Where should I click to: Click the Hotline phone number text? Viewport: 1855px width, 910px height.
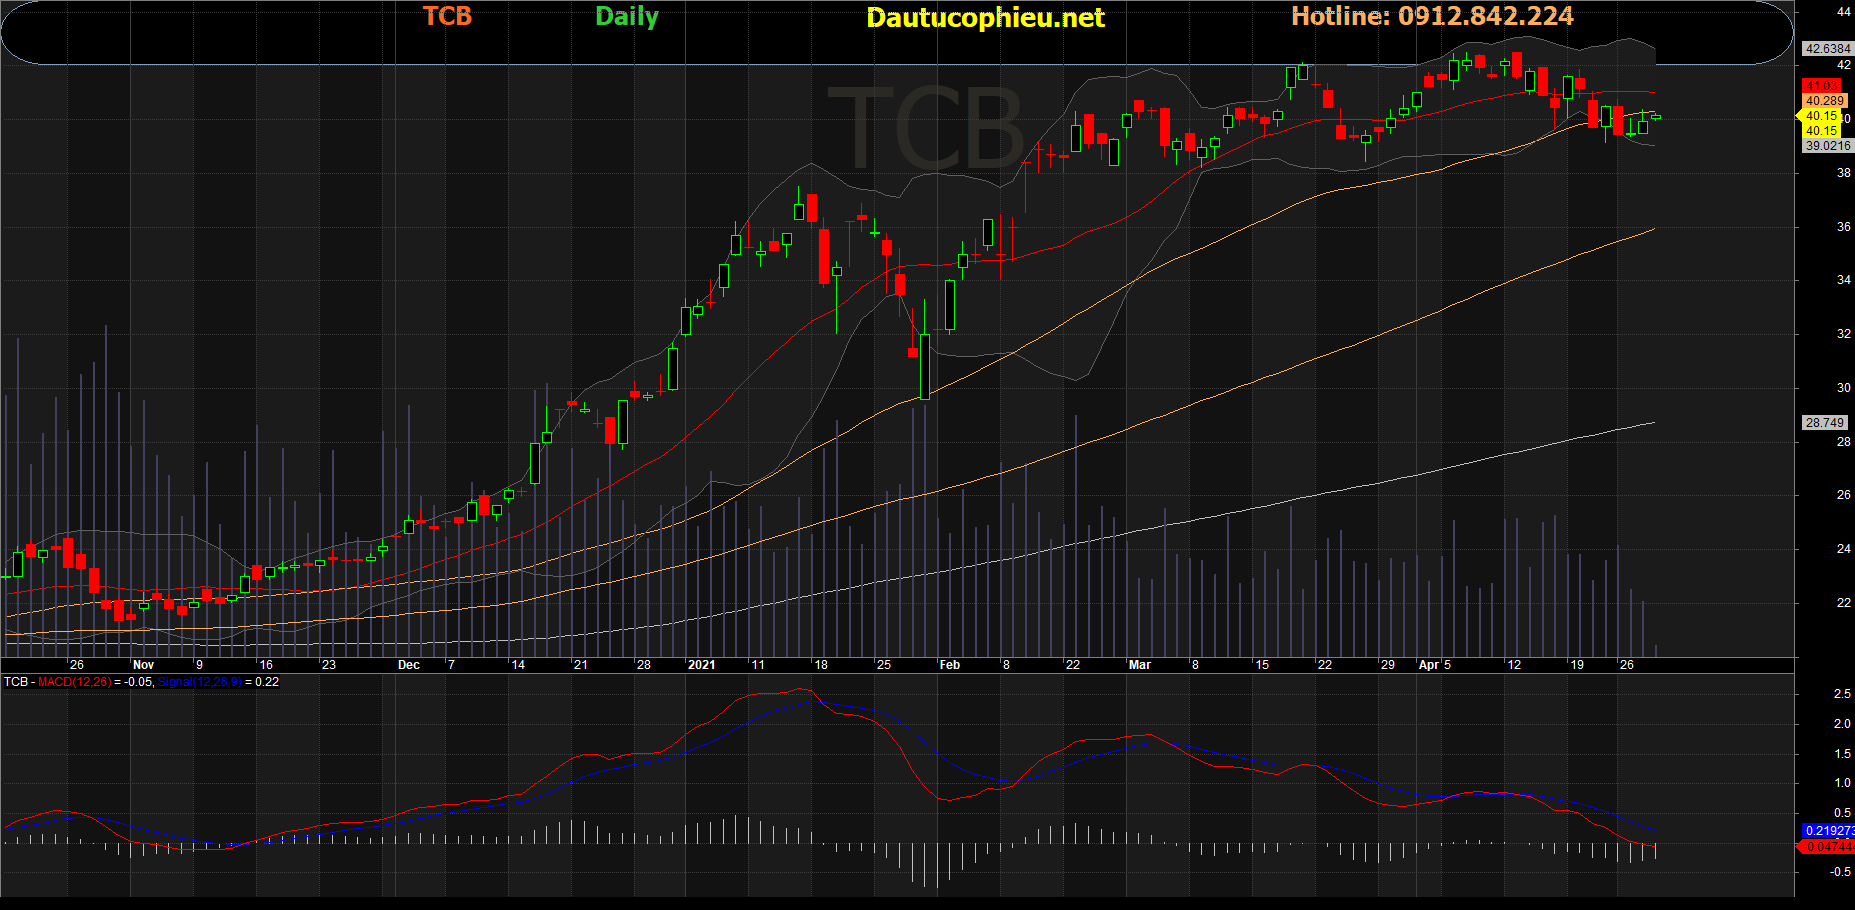click(x=1432, y=17)
